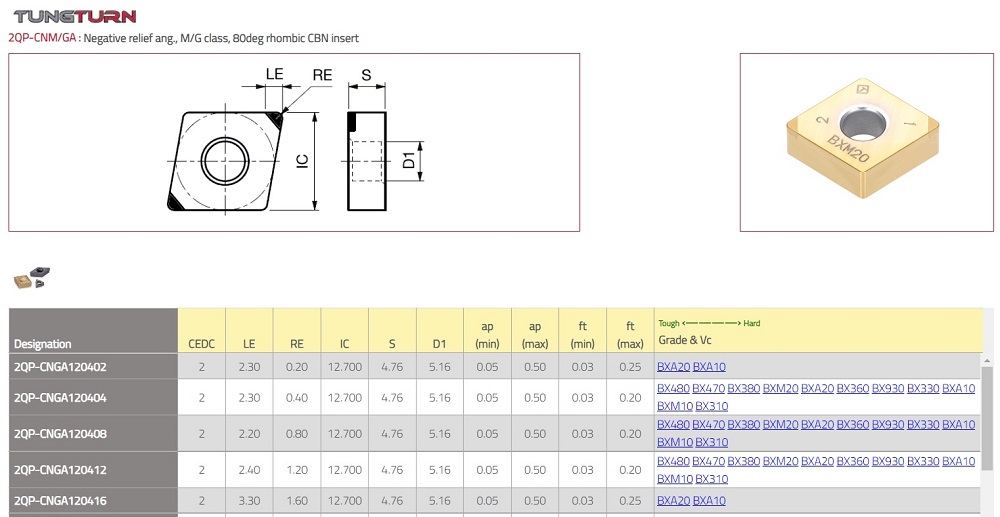This screenshot has width=1000, height=517.
Task: Click the RE value 1.60
Action: point(297,500)
